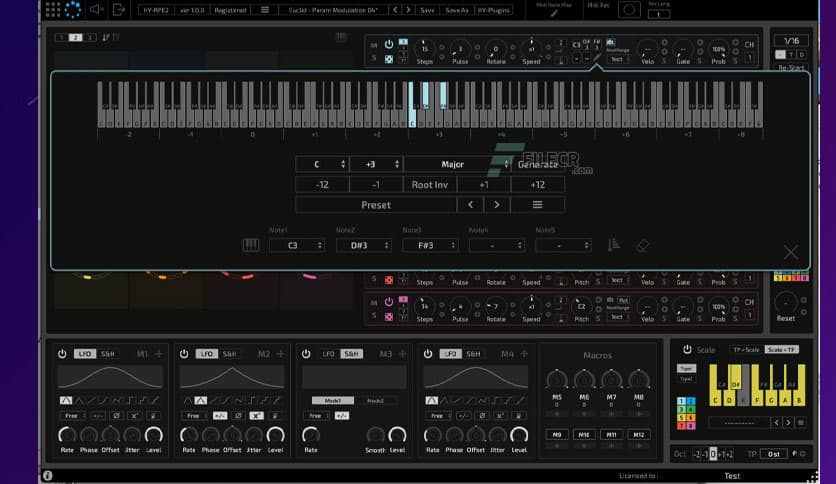Click the Generate button
Screen dimensions: 836x484
(x=538, y=164)
